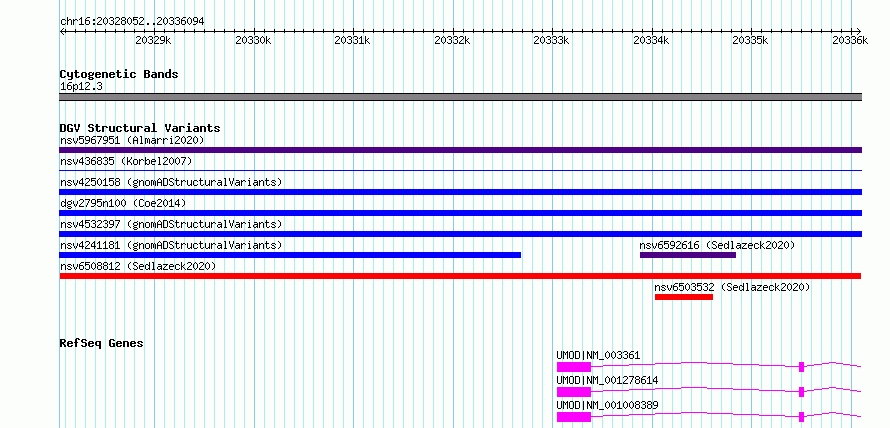Screen dimensions: 890x428
Task: Click the large magenta exon of UMOD|NM_001008389
Action: pos(574,417)
